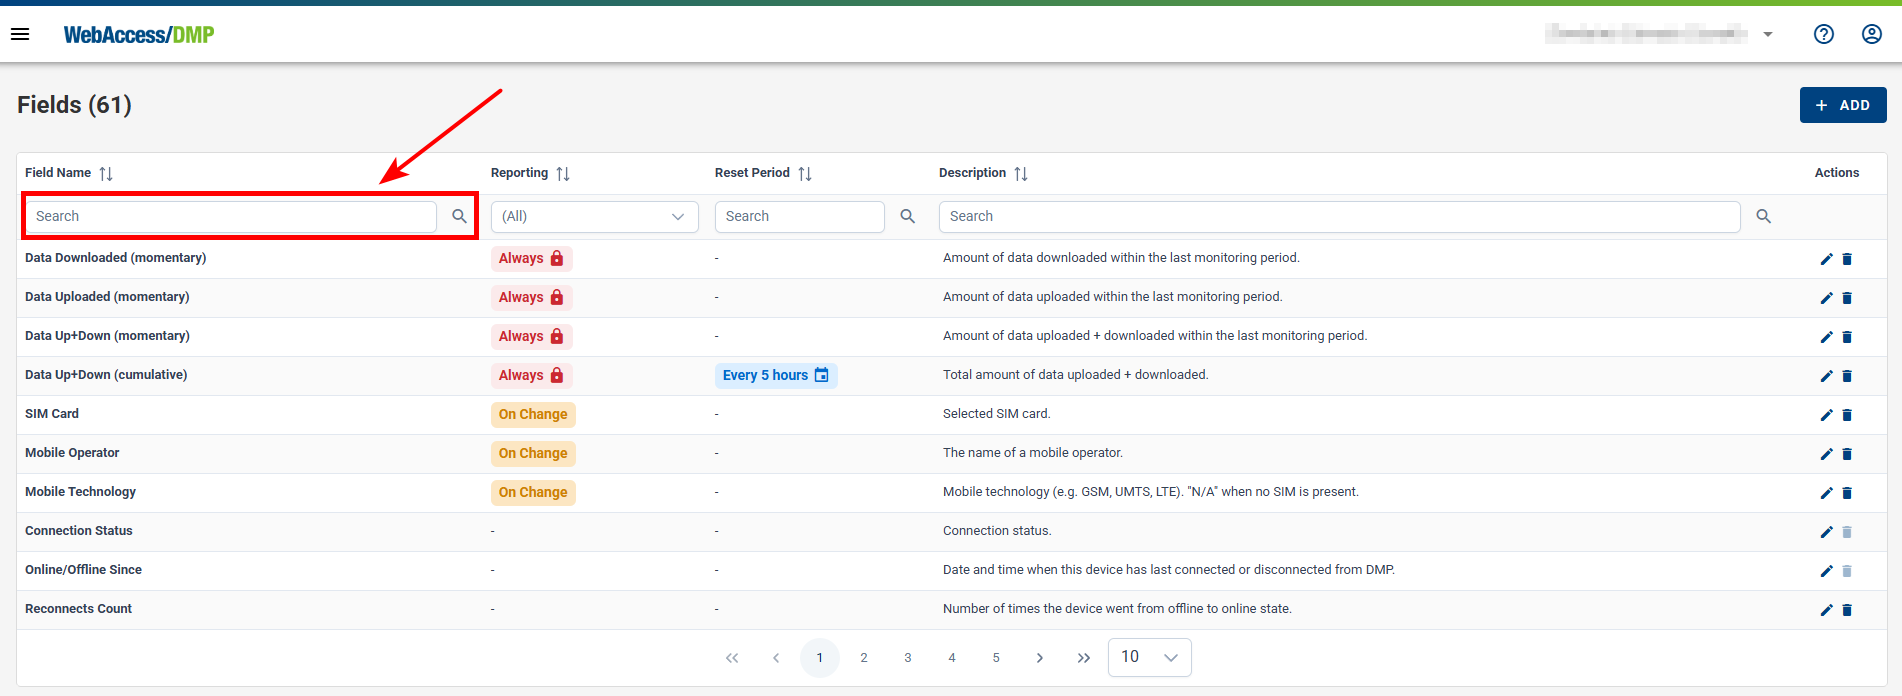This screenshot has width=1902, height=696.
Task: Sort the table by Description column
Action: (x=1020, y=174)
